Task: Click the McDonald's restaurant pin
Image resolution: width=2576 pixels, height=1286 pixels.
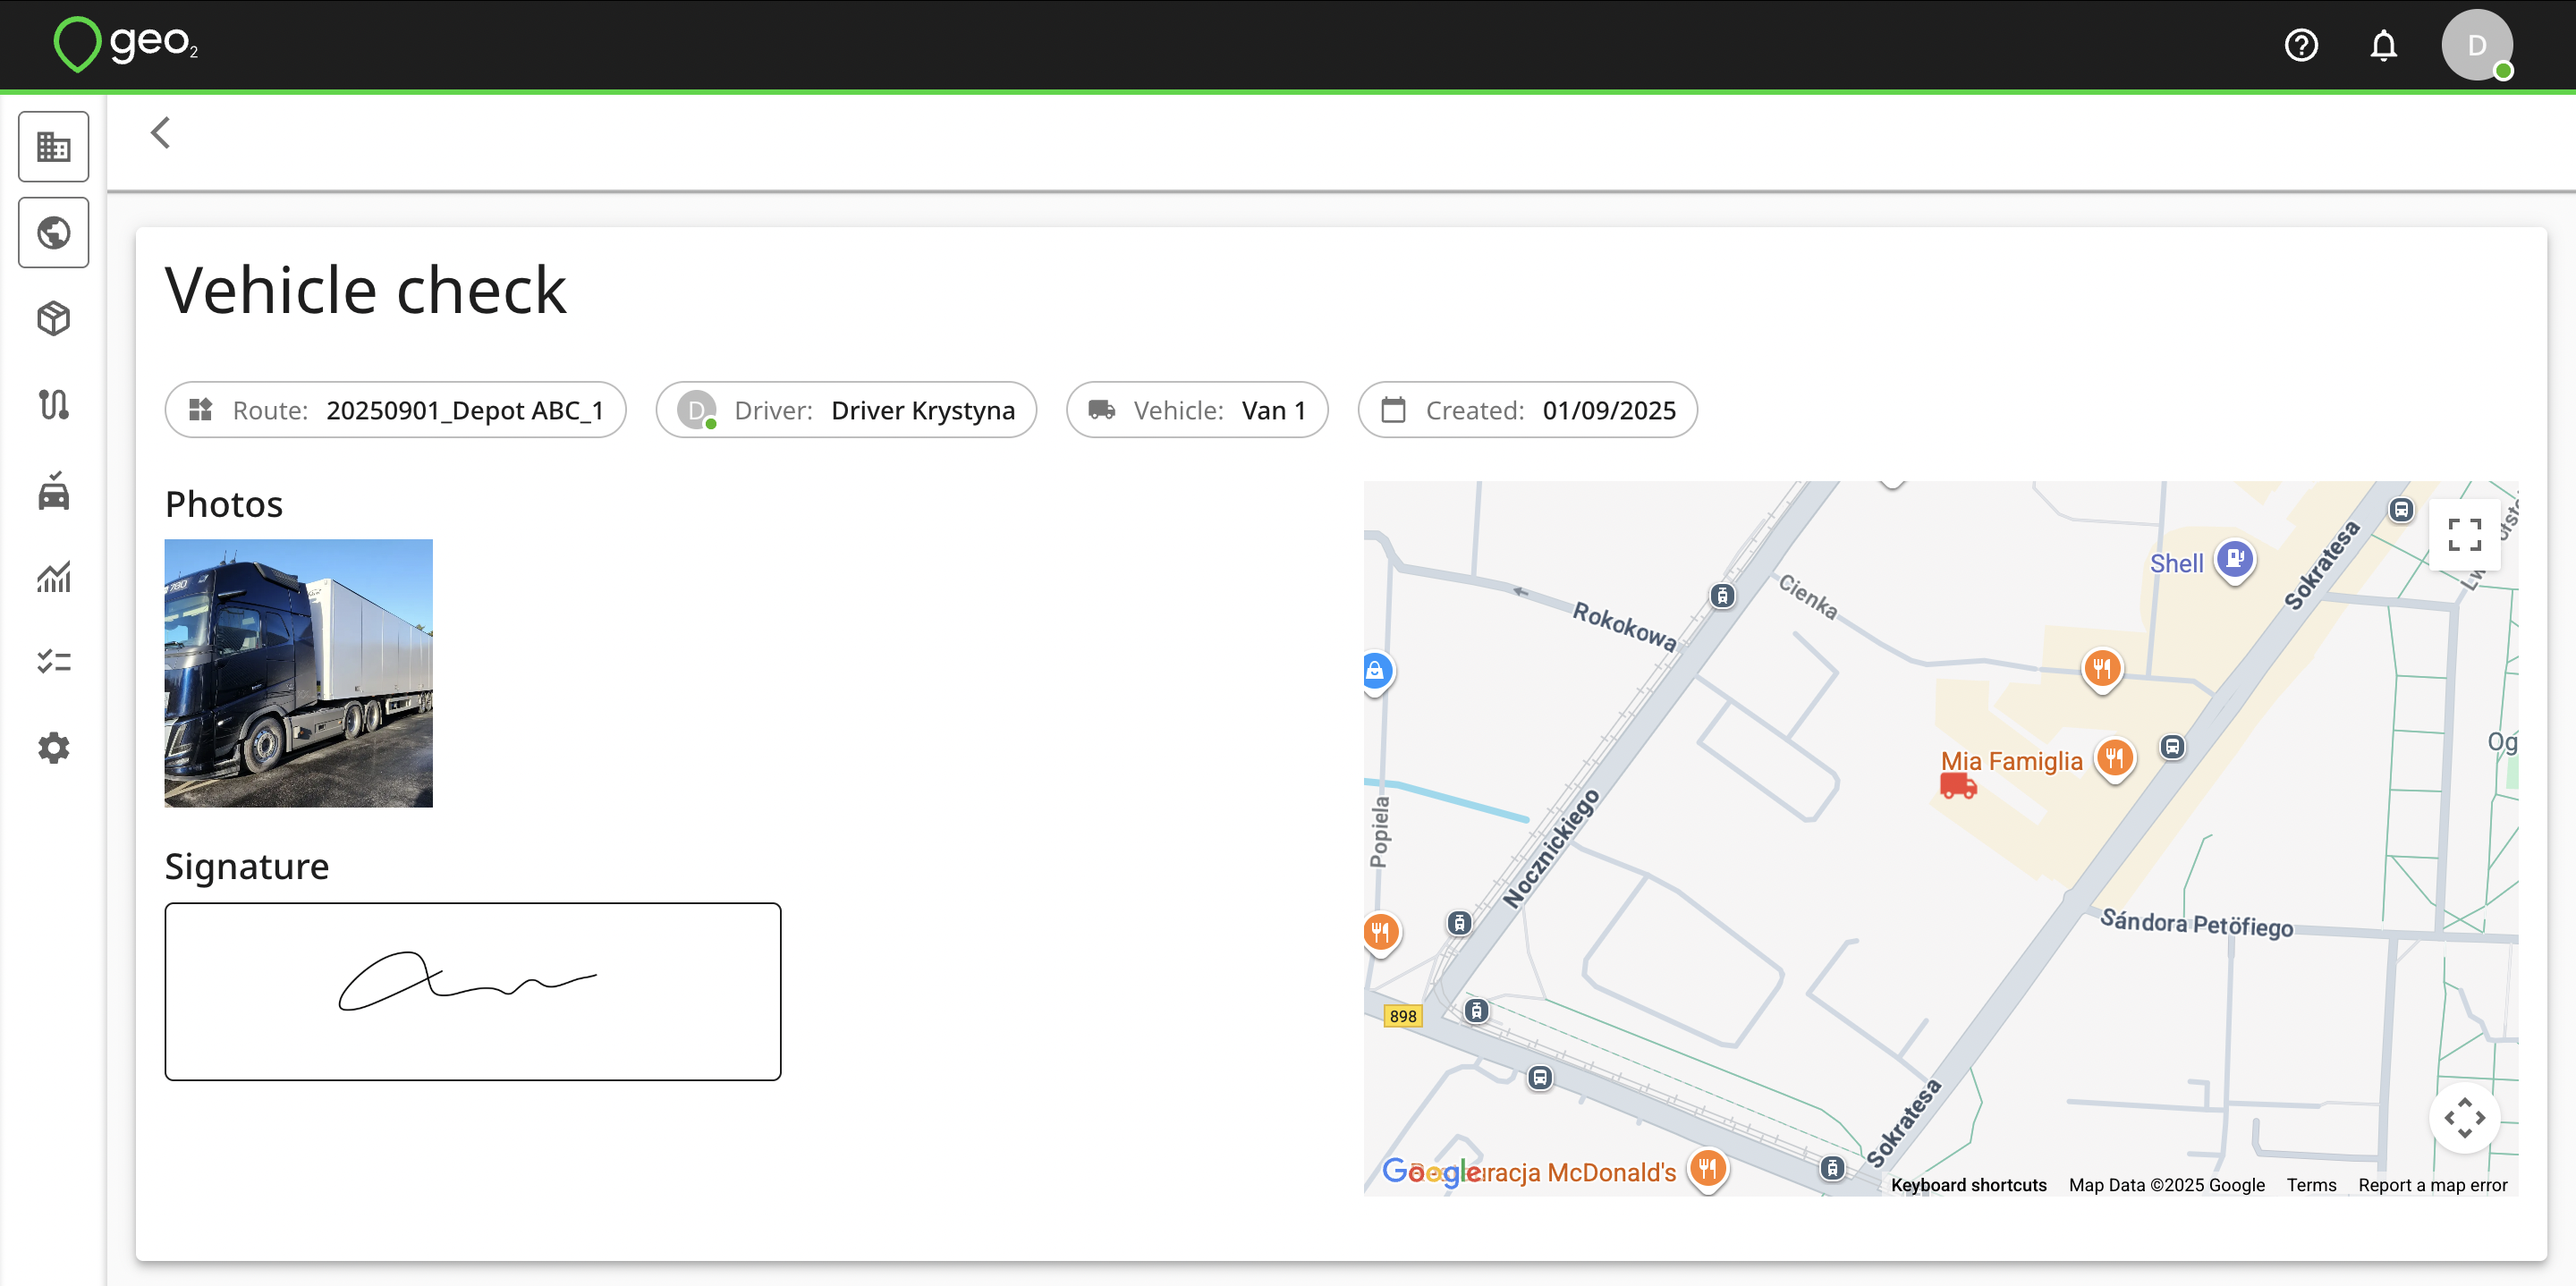Action: click(x=1708, y=1168)
